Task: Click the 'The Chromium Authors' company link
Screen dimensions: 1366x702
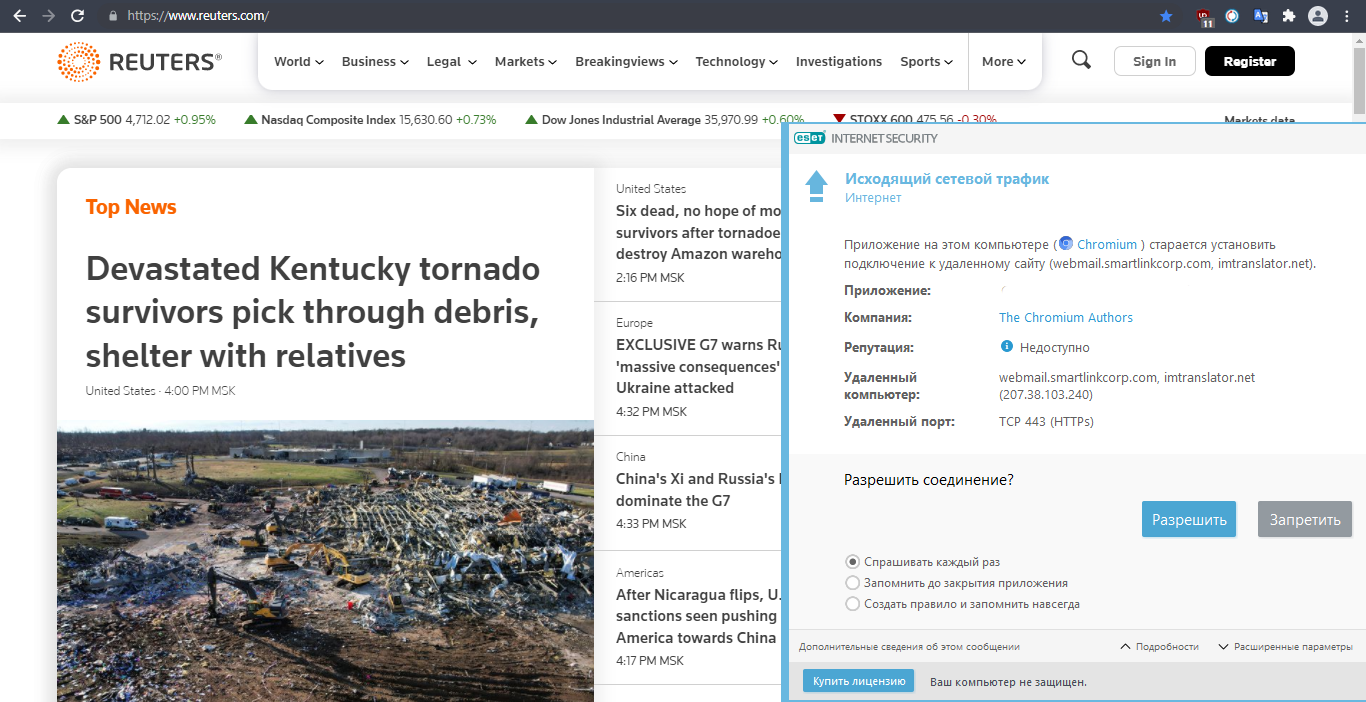Action: coord(1066,317)
